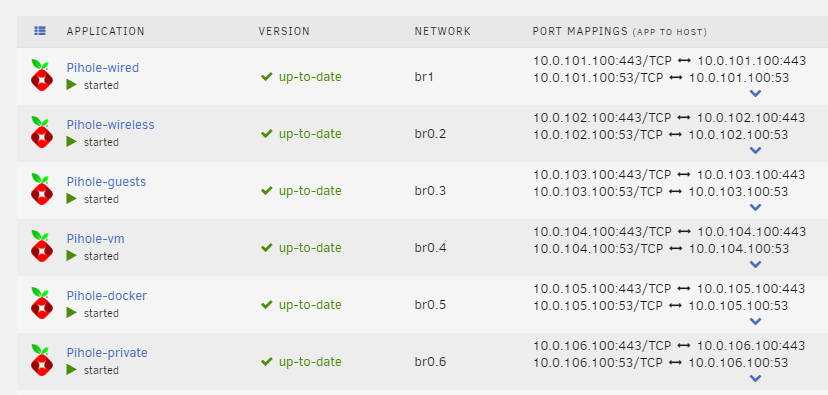Open the Pihole-vm application link

click(x=96, y=239)
